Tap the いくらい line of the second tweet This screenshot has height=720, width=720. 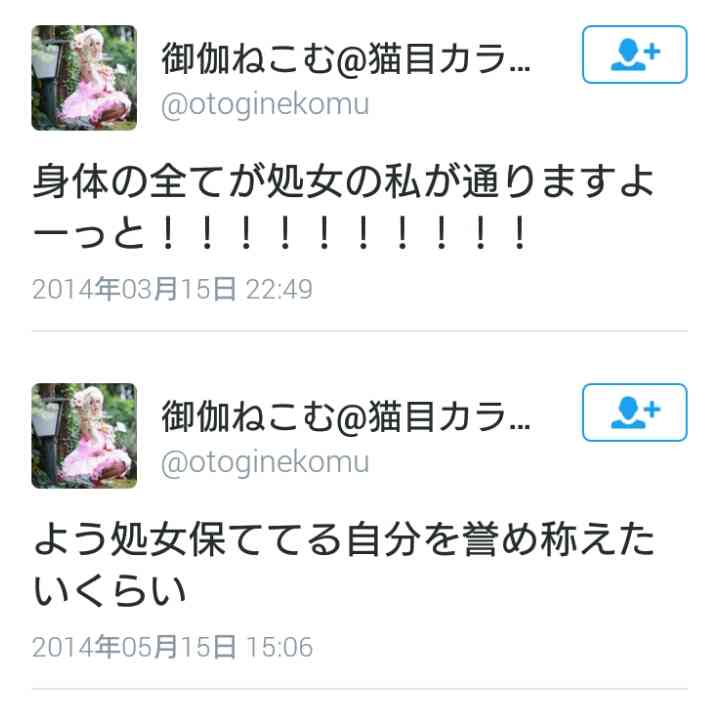click(x=109, y=591)
